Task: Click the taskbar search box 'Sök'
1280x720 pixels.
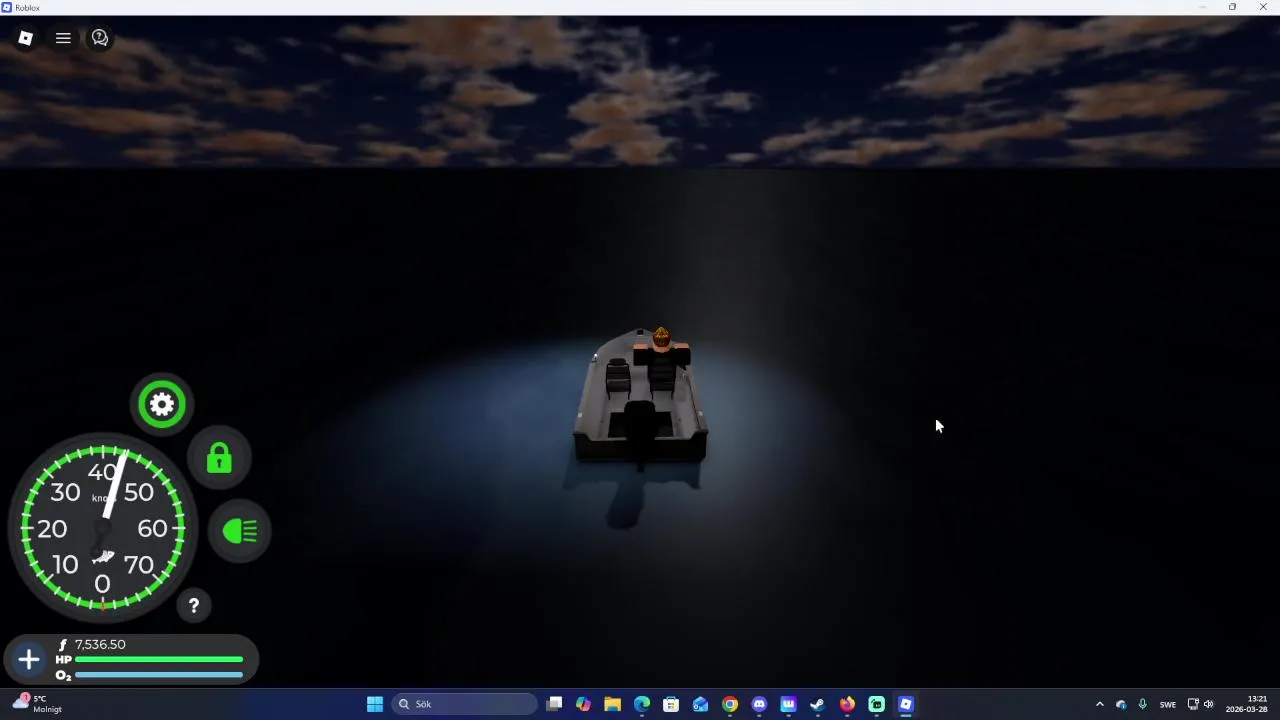Action: [x=464, y=704]
